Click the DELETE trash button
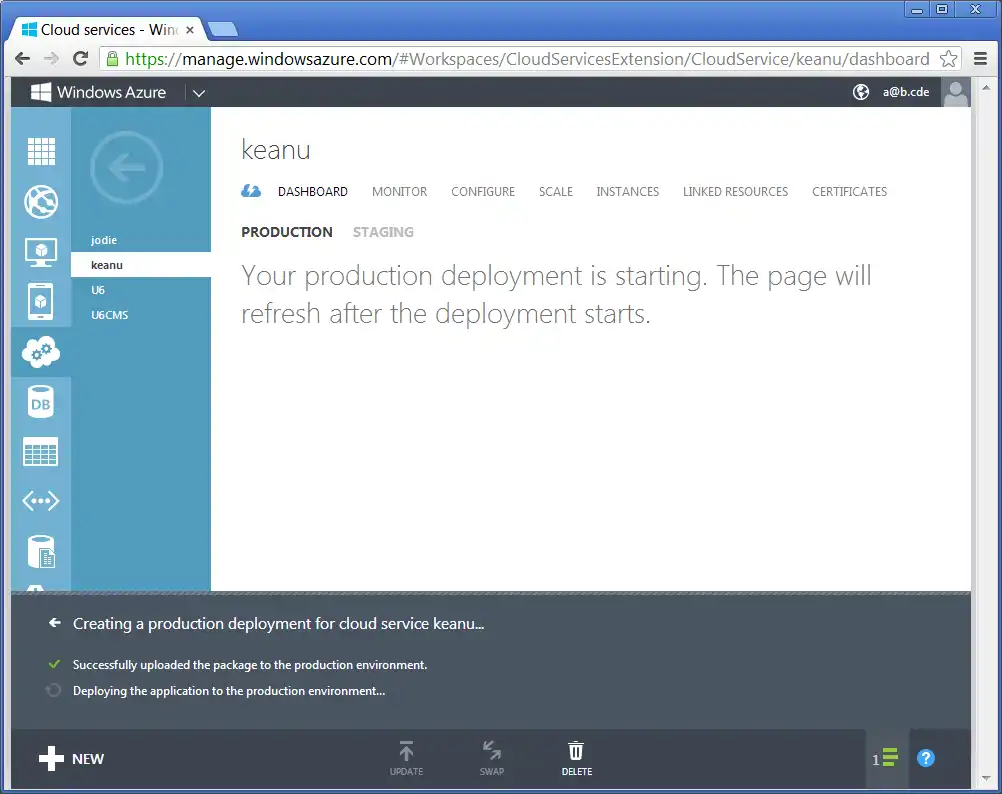1002x794 pixels. [576, 758]
